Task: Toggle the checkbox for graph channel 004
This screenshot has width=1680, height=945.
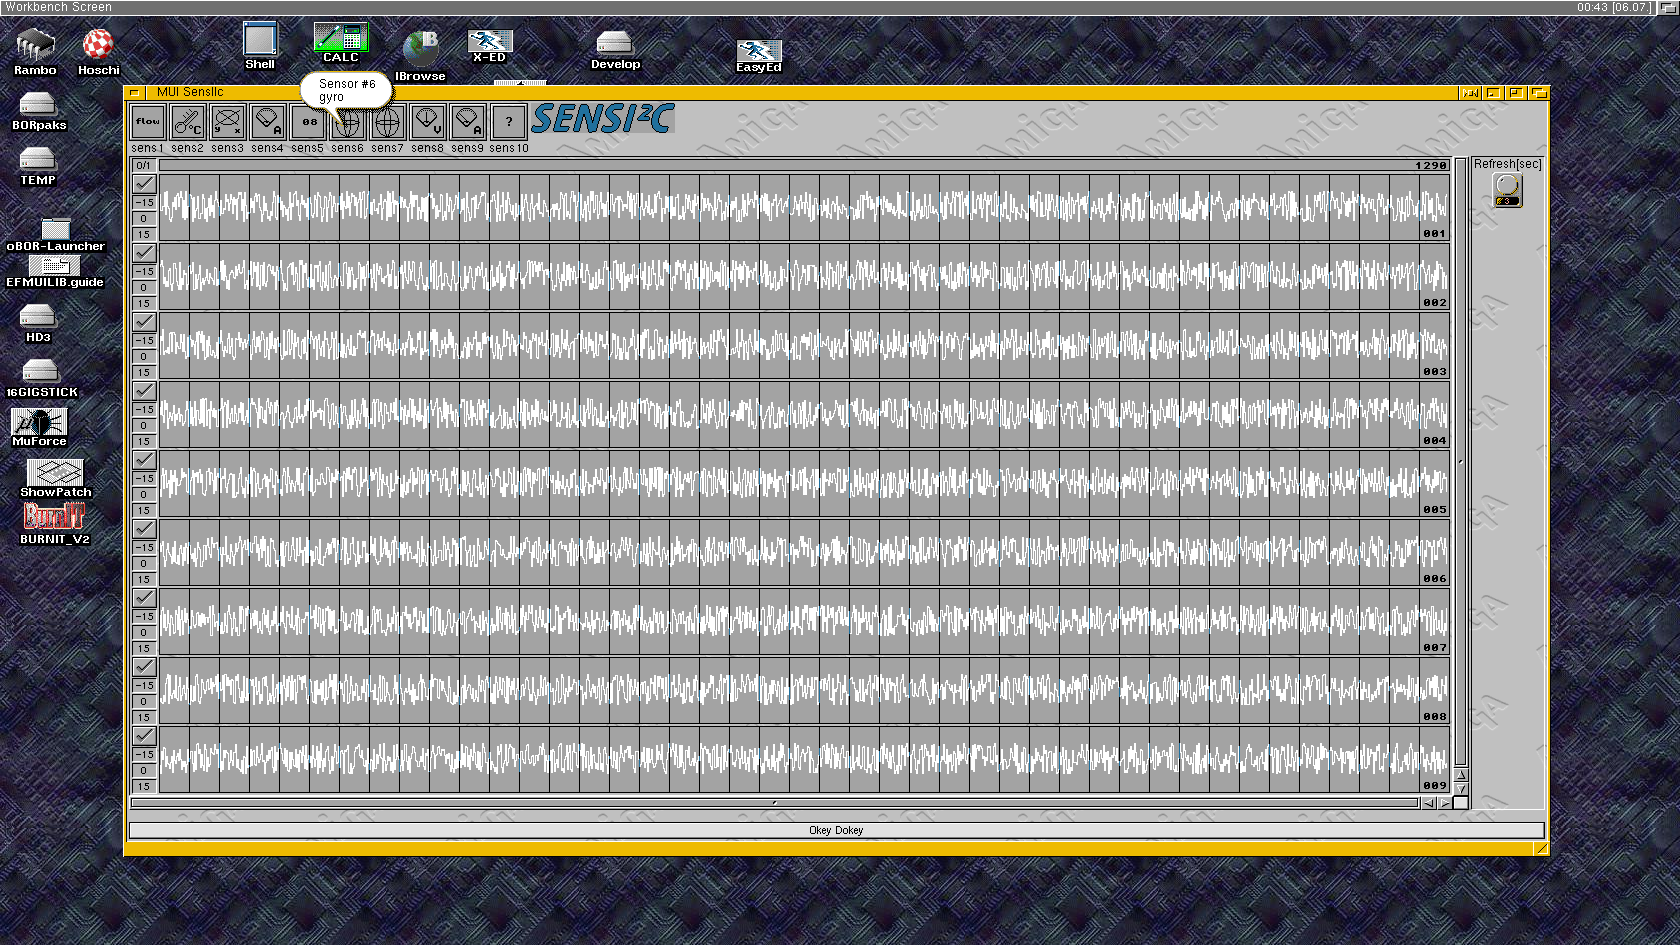Action: (144, 390)
